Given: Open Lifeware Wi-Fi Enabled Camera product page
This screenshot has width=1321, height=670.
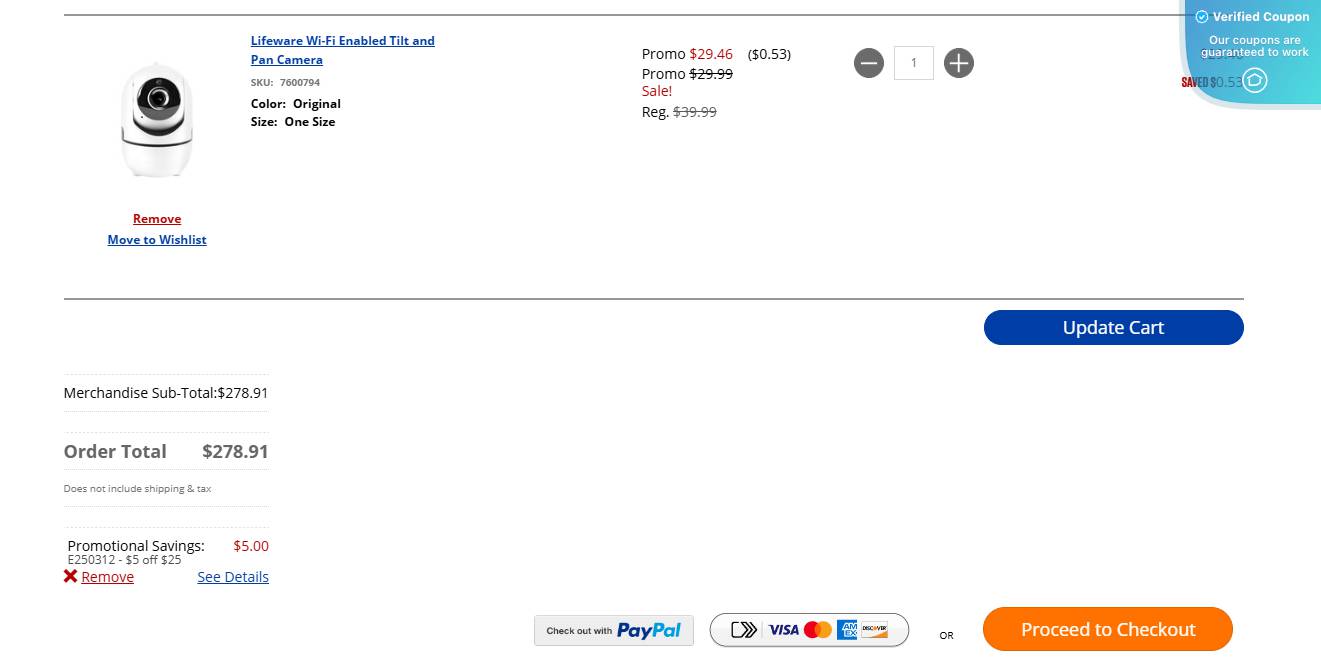Looking at the screenshot, I should [x=343, y=50].
